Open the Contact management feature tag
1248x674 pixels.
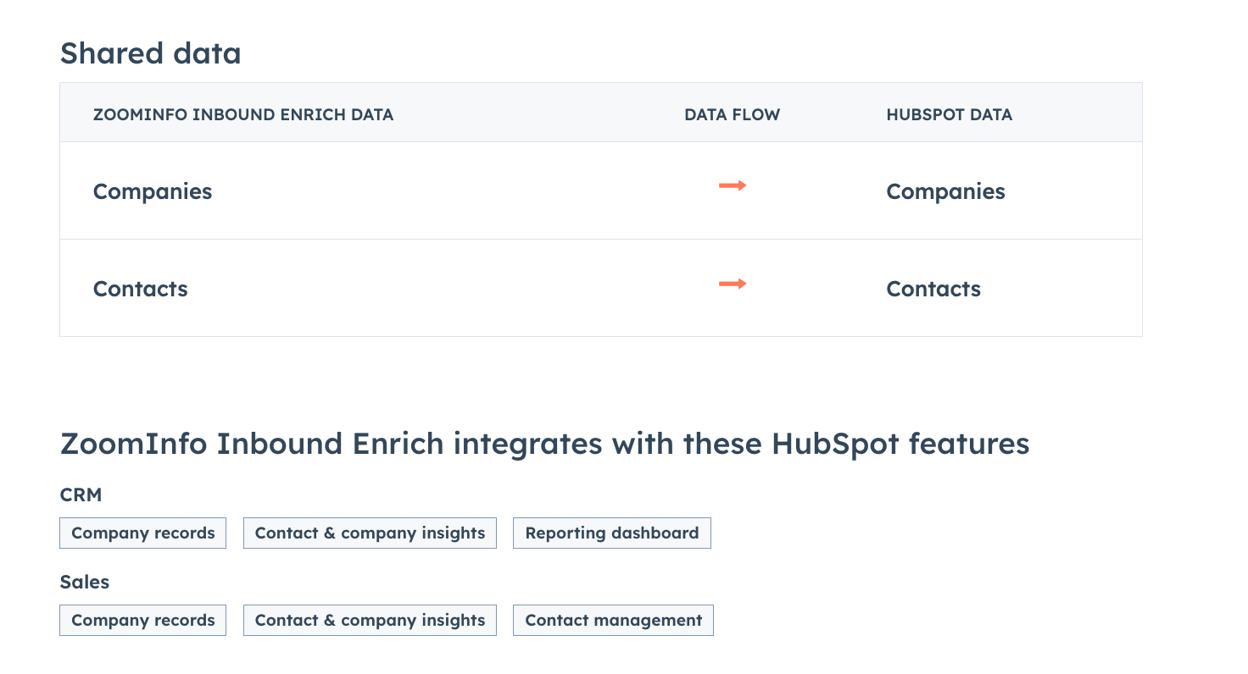click(612, 620)
